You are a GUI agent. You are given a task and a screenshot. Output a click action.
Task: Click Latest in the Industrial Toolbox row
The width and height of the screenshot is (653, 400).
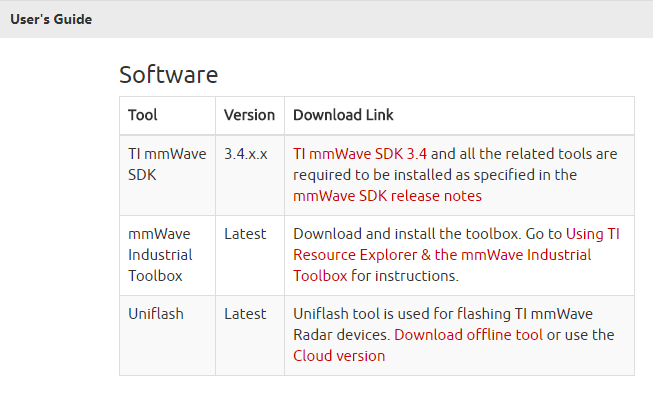pos(245,234)
